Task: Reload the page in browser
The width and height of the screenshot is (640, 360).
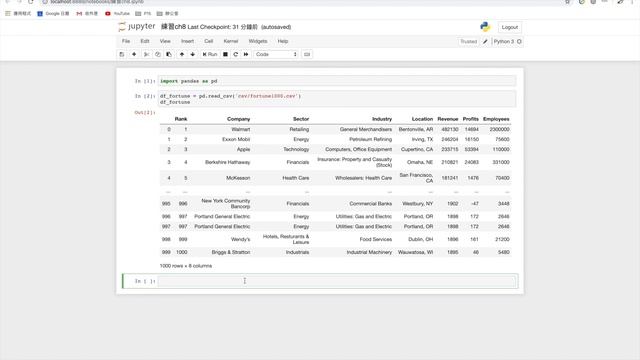Action: [x=31, y=2]
